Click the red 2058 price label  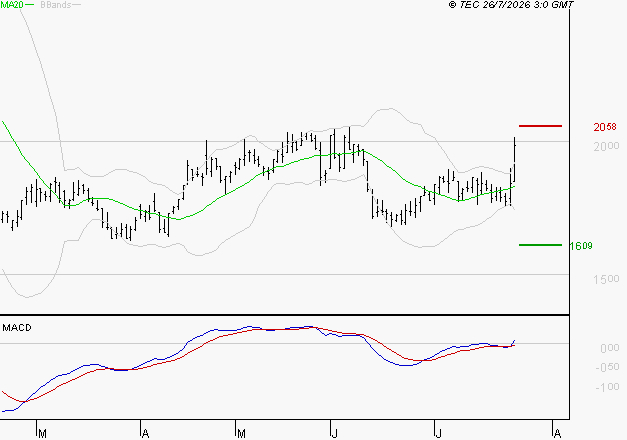(x=605, y=127)
